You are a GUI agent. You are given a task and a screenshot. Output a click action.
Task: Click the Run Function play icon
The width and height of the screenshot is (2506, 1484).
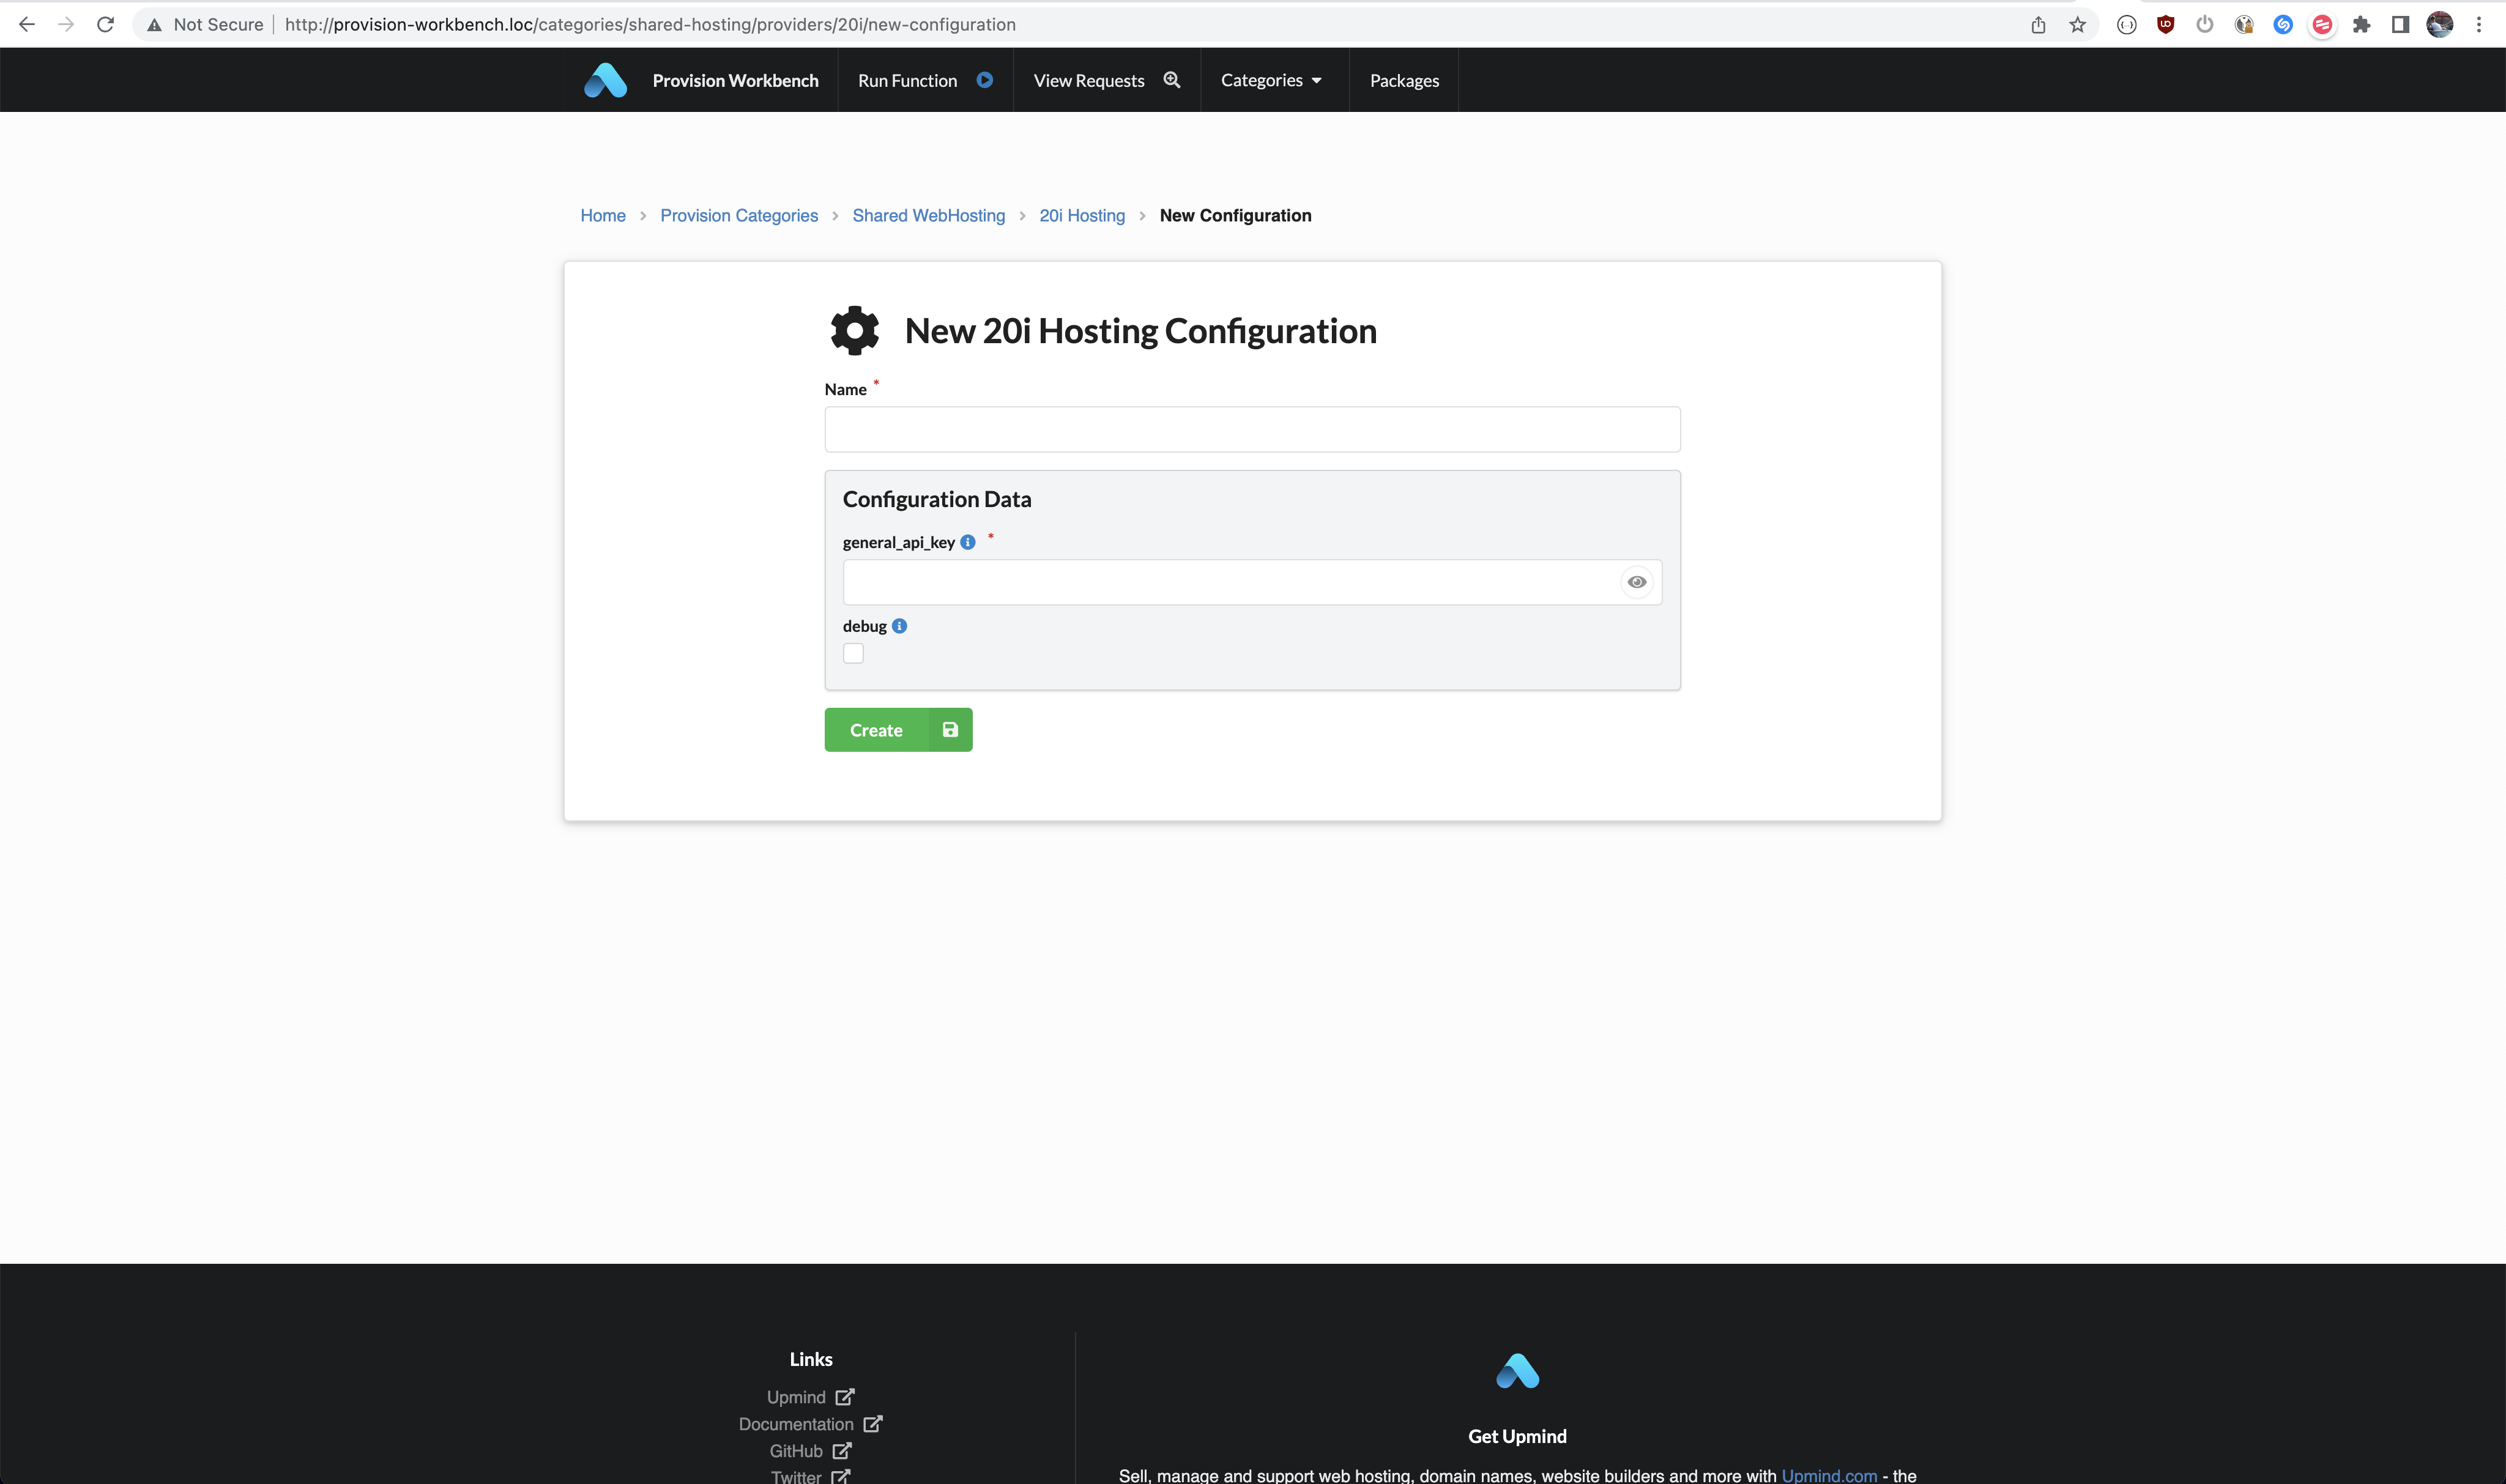[985, 80]
